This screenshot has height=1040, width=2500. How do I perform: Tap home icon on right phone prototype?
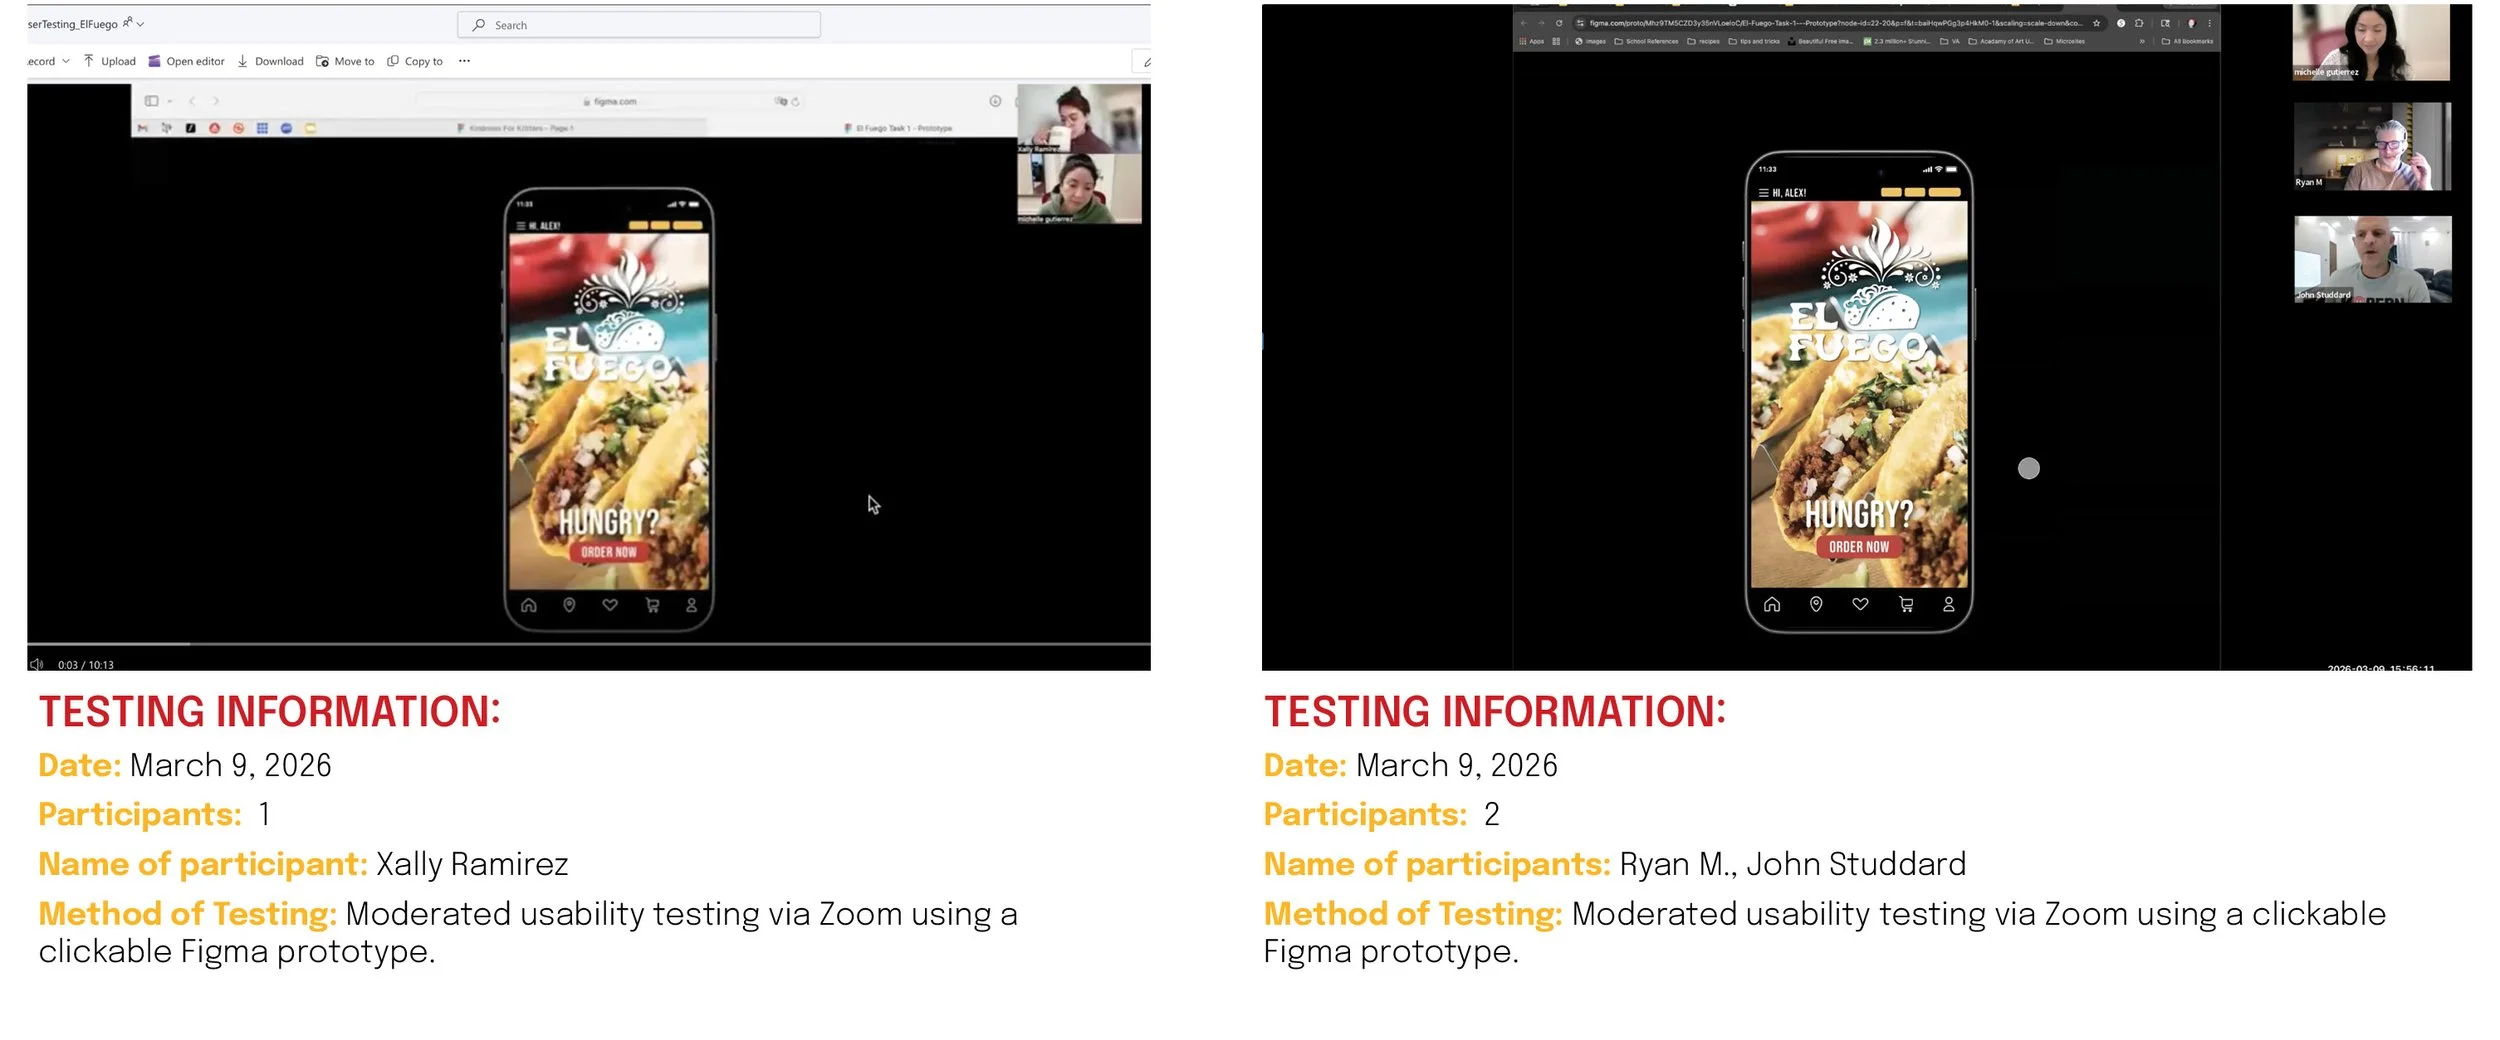(1772, 604)
